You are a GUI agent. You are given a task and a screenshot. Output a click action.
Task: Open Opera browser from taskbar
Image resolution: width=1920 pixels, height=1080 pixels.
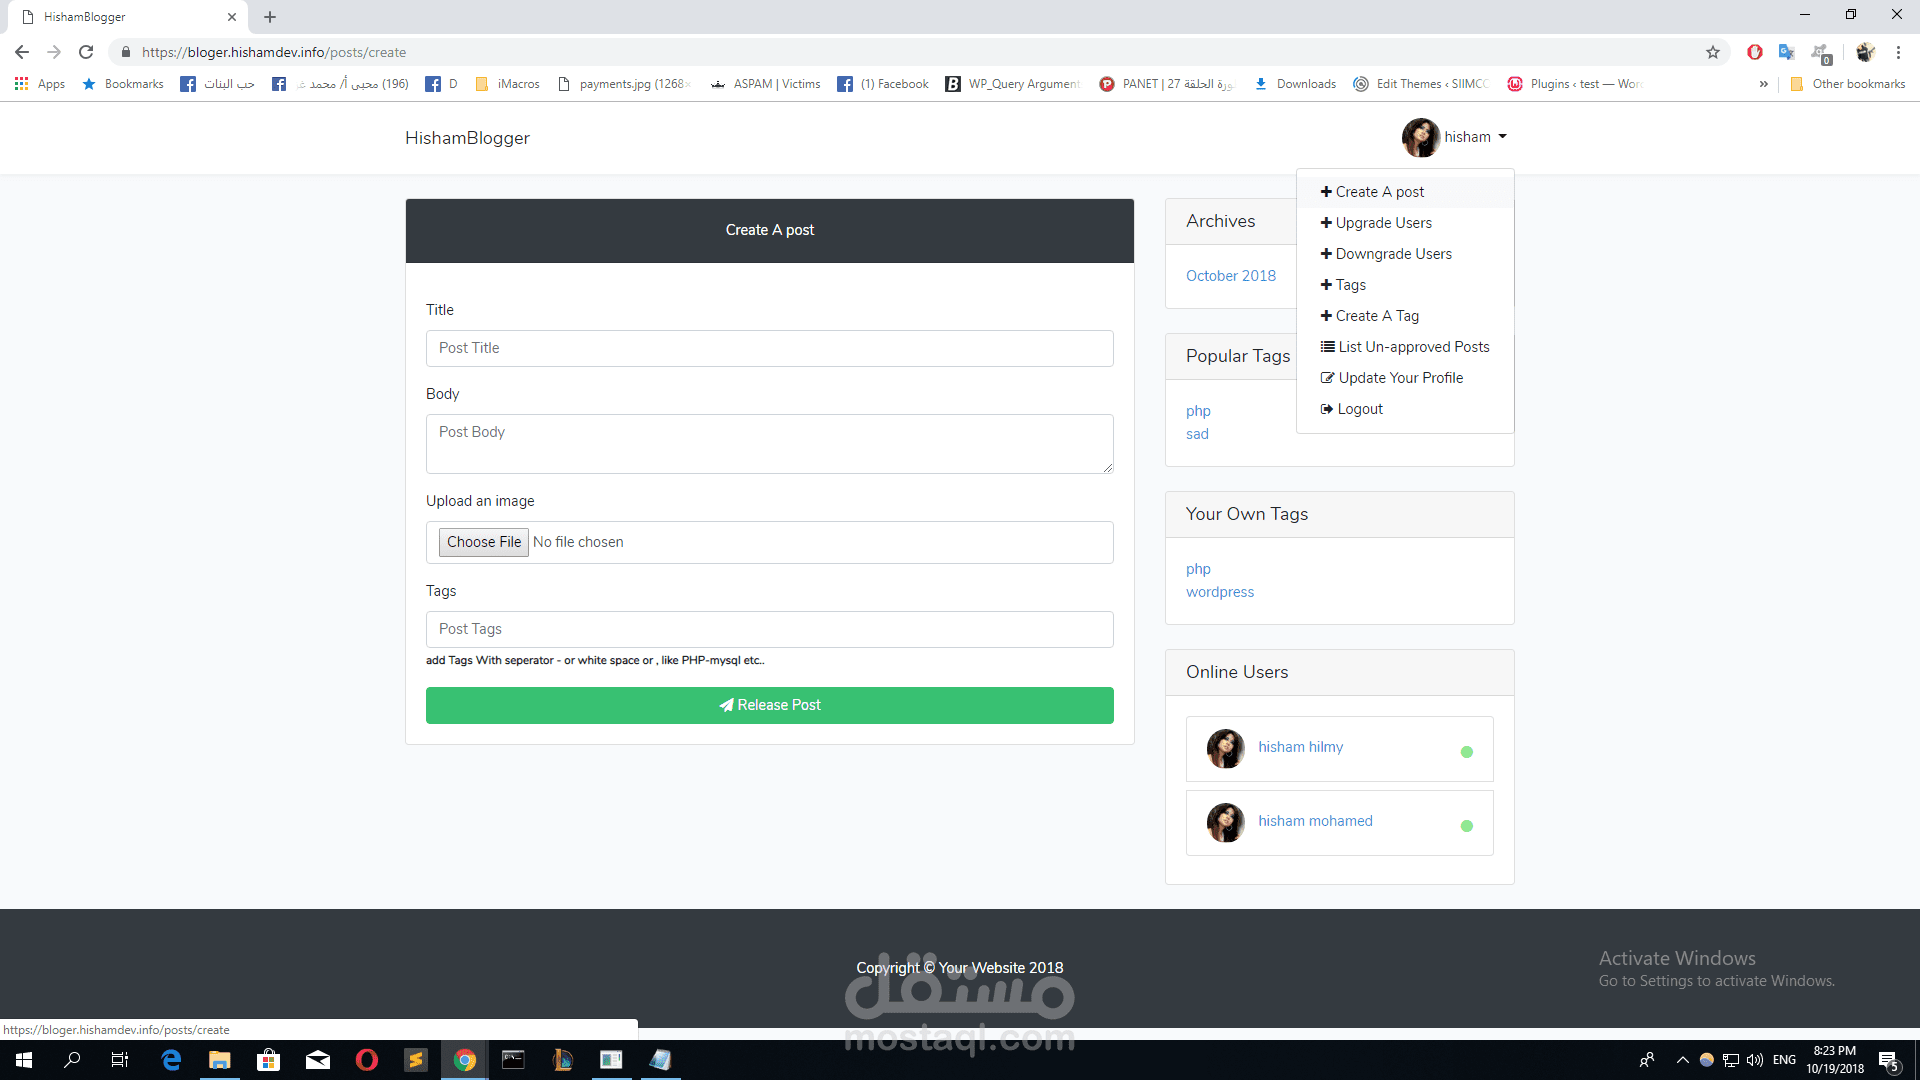tap(366, 1060)
